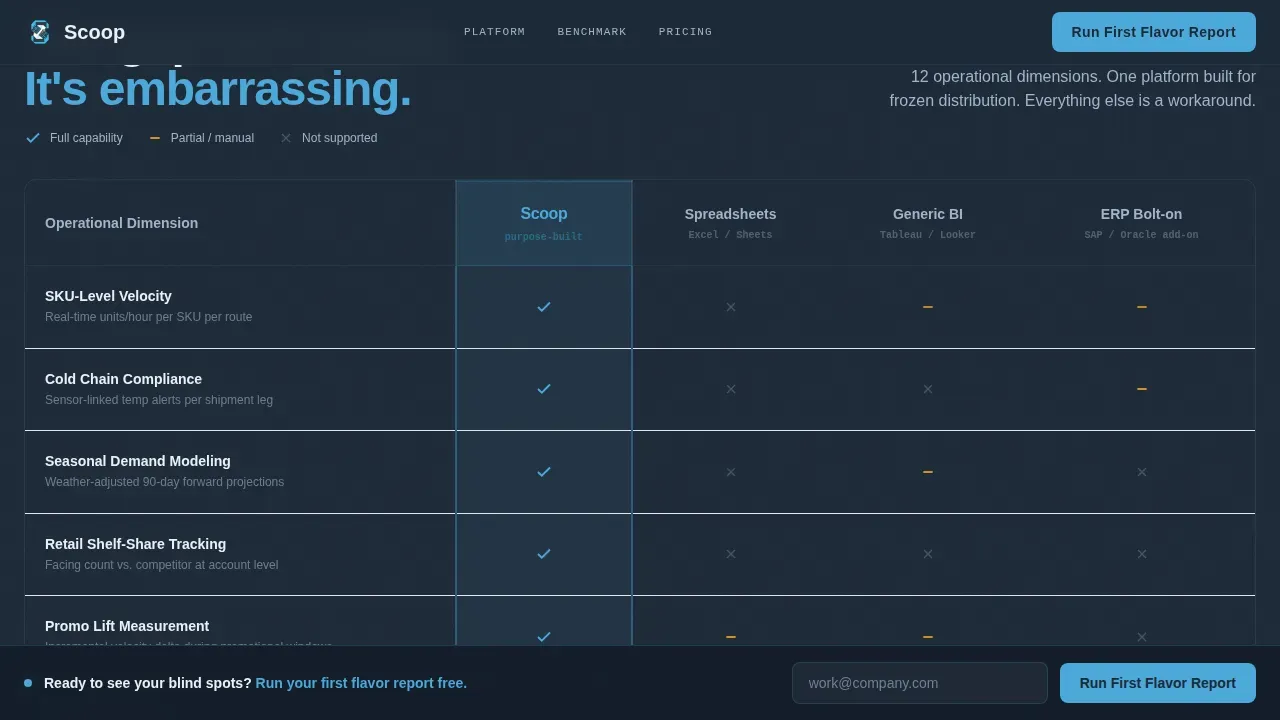Select the Seasonal Demand Modeling row title
1280x720 pixels.
click(138, 461)
